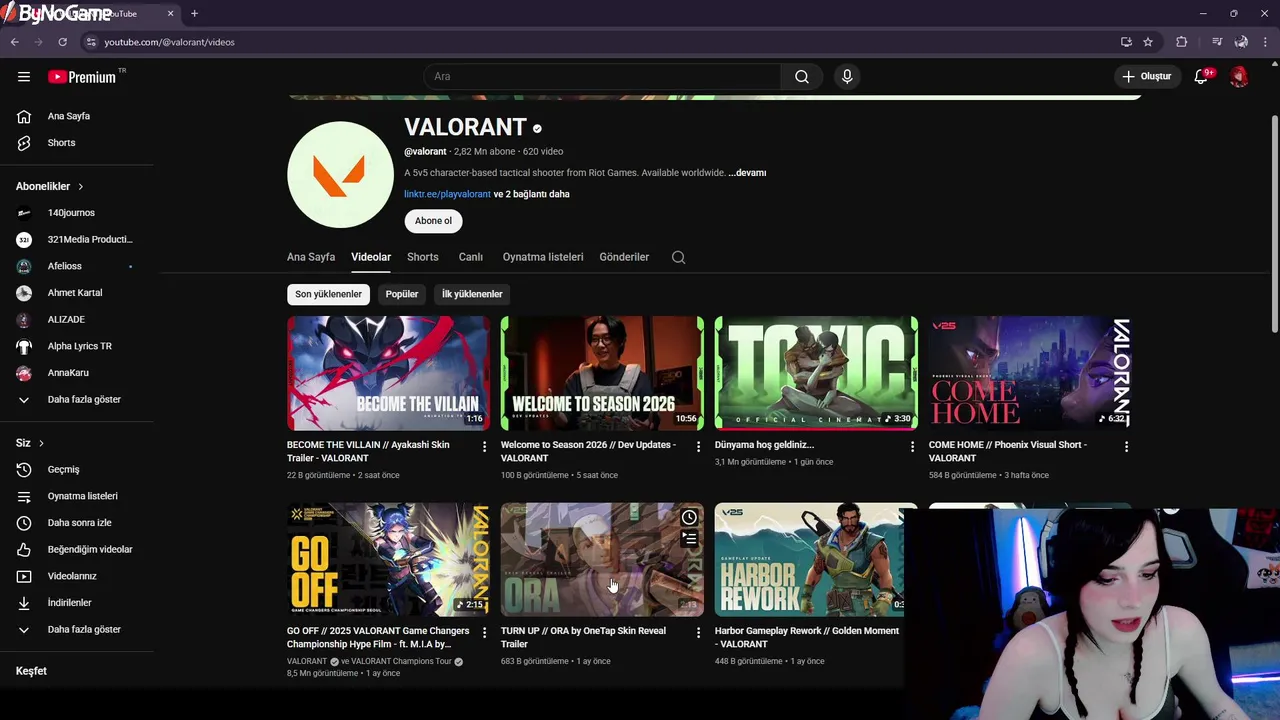Viewport: 1280px width, 720px height.
Task: Expand channel description with ...devamı
Action: click(x=747, y=173)
